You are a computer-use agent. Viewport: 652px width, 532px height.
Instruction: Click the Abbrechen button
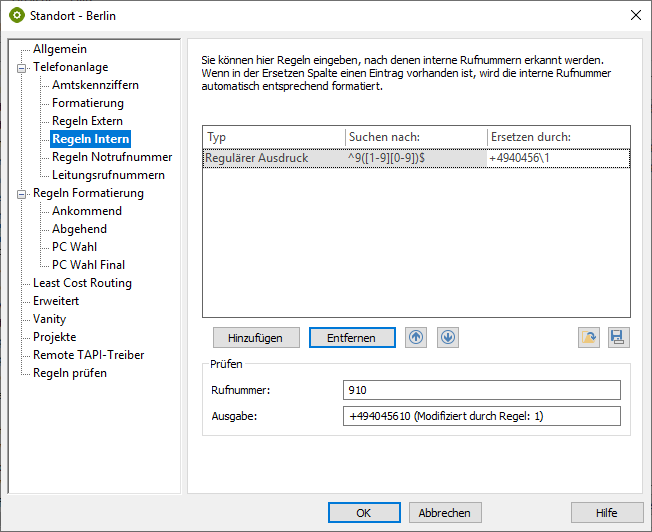(445, 513)
